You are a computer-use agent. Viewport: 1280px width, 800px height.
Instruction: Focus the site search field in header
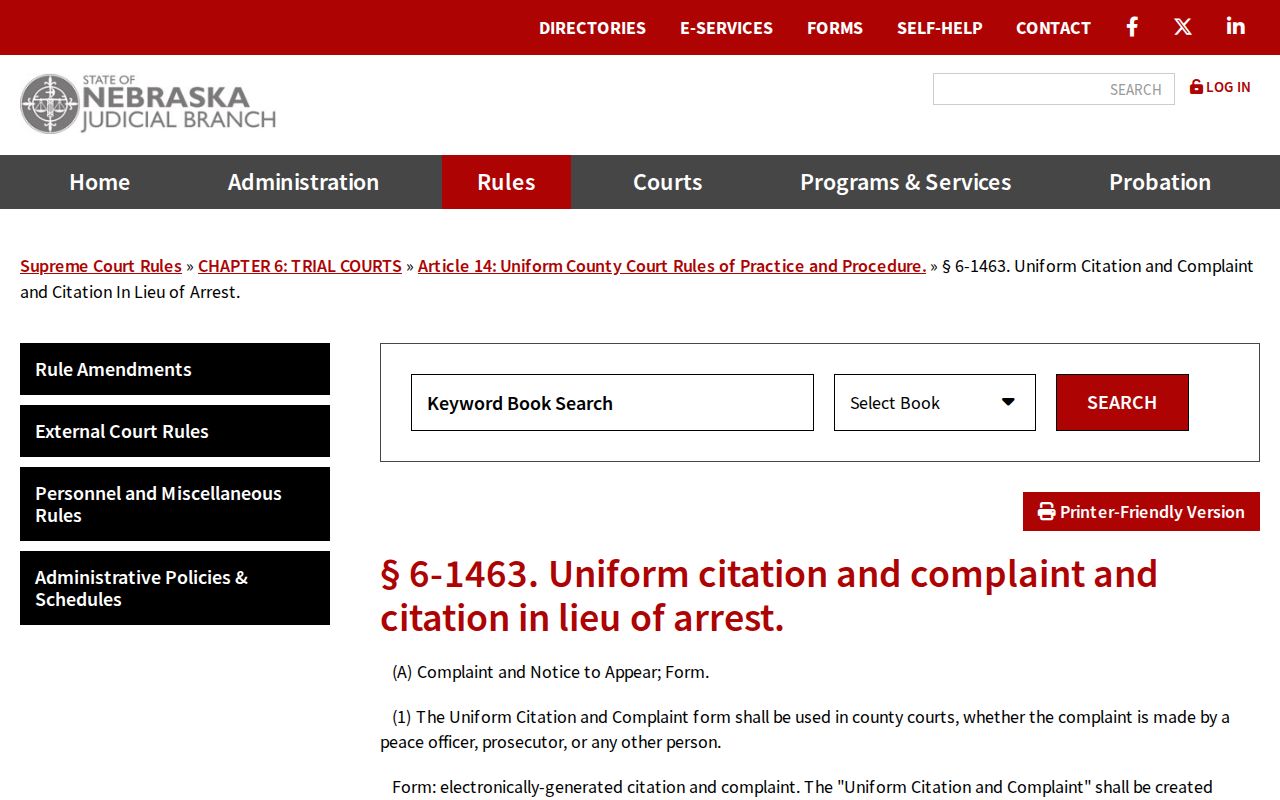point(1054,89)
